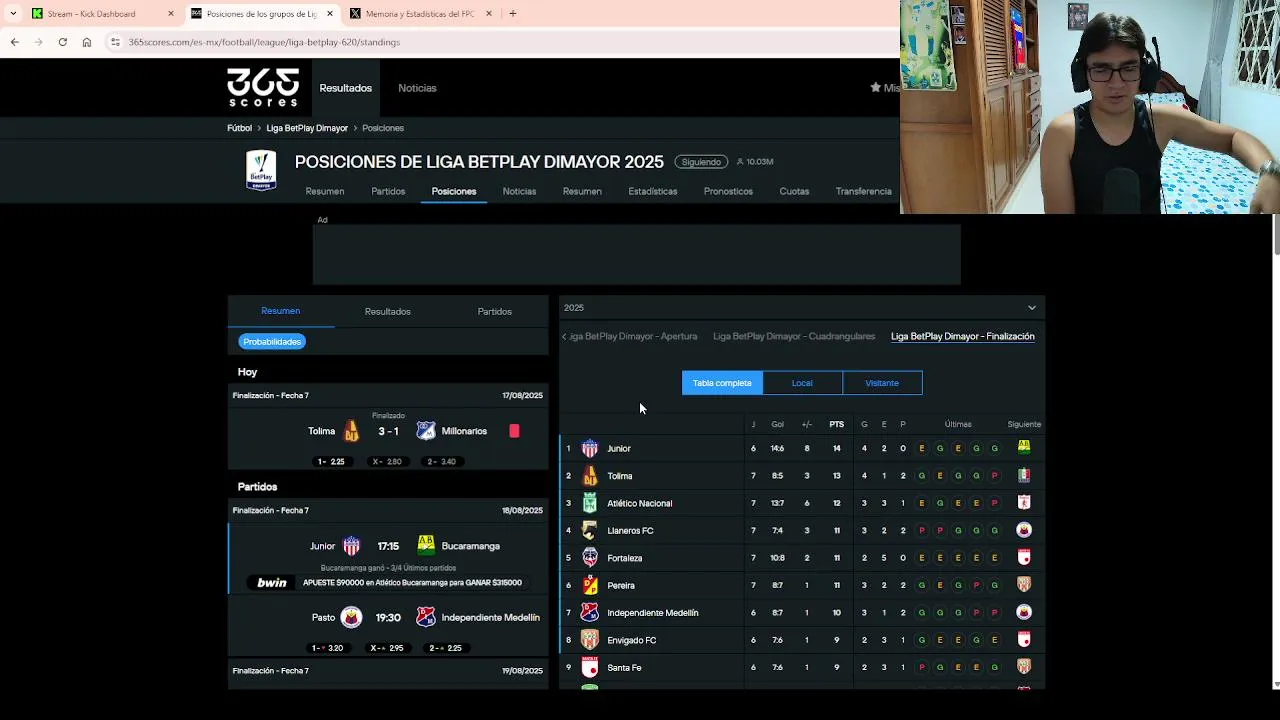Open the browser tab list dropdown arrow
This screenshot has width=1280, height=720.
[13, 14]
